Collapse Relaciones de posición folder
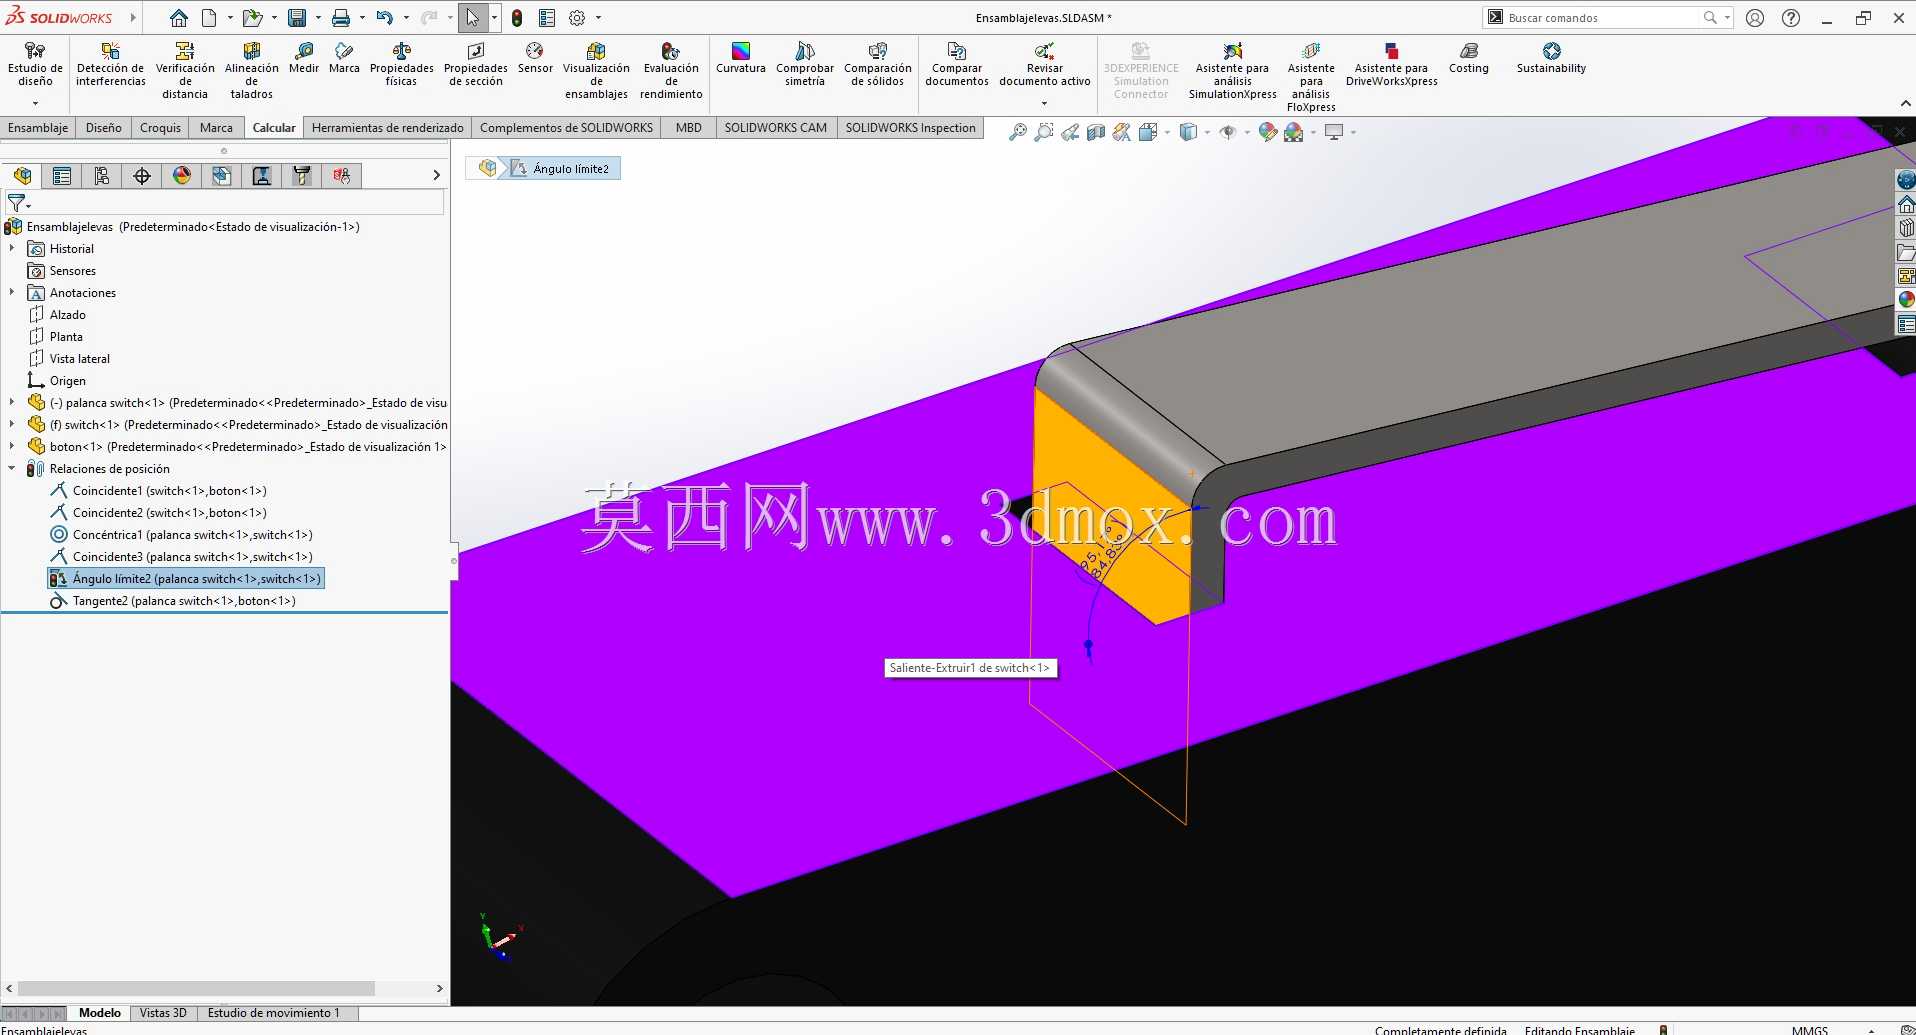Image resolution: width=1916 pixels, height=1035 pixels. (12, 468)
